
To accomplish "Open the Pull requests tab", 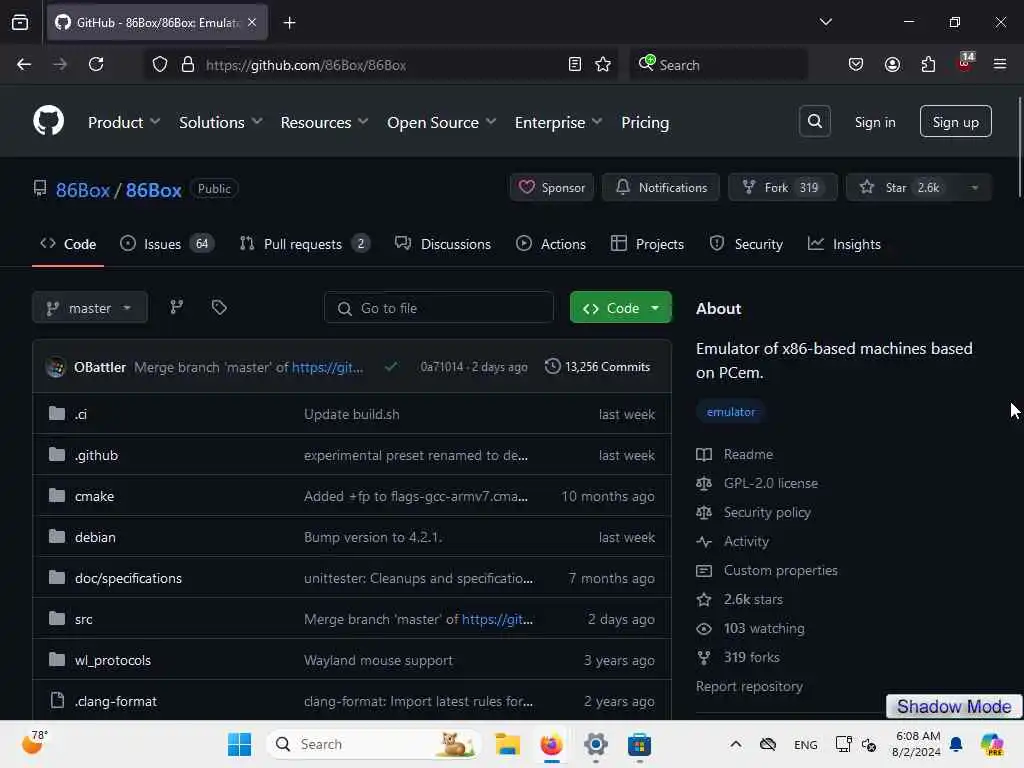I will click(304, 244).
